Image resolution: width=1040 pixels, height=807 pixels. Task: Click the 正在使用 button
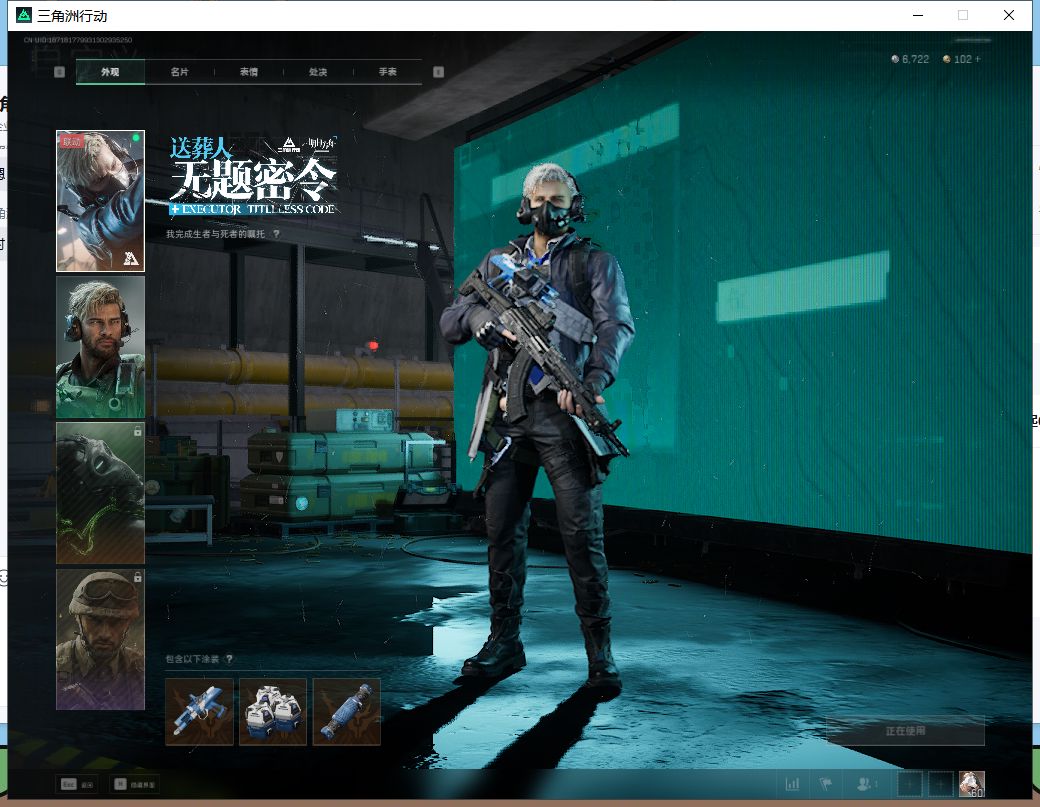pos(905,731)
